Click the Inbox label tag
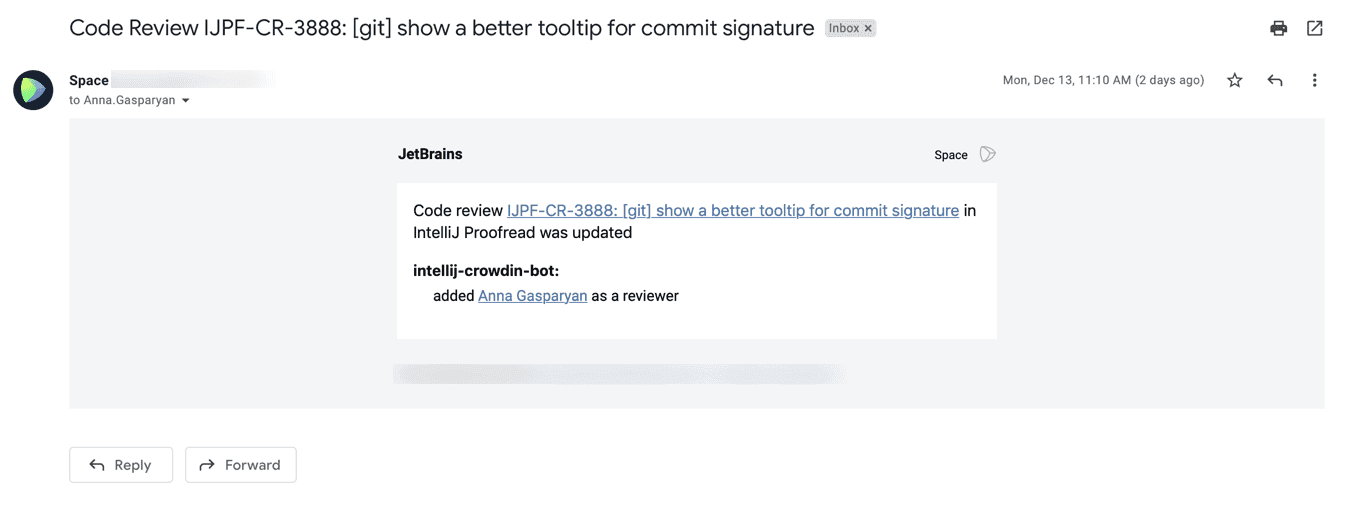The height and width of the screenshot is (516, 1352). pos(843,28)
